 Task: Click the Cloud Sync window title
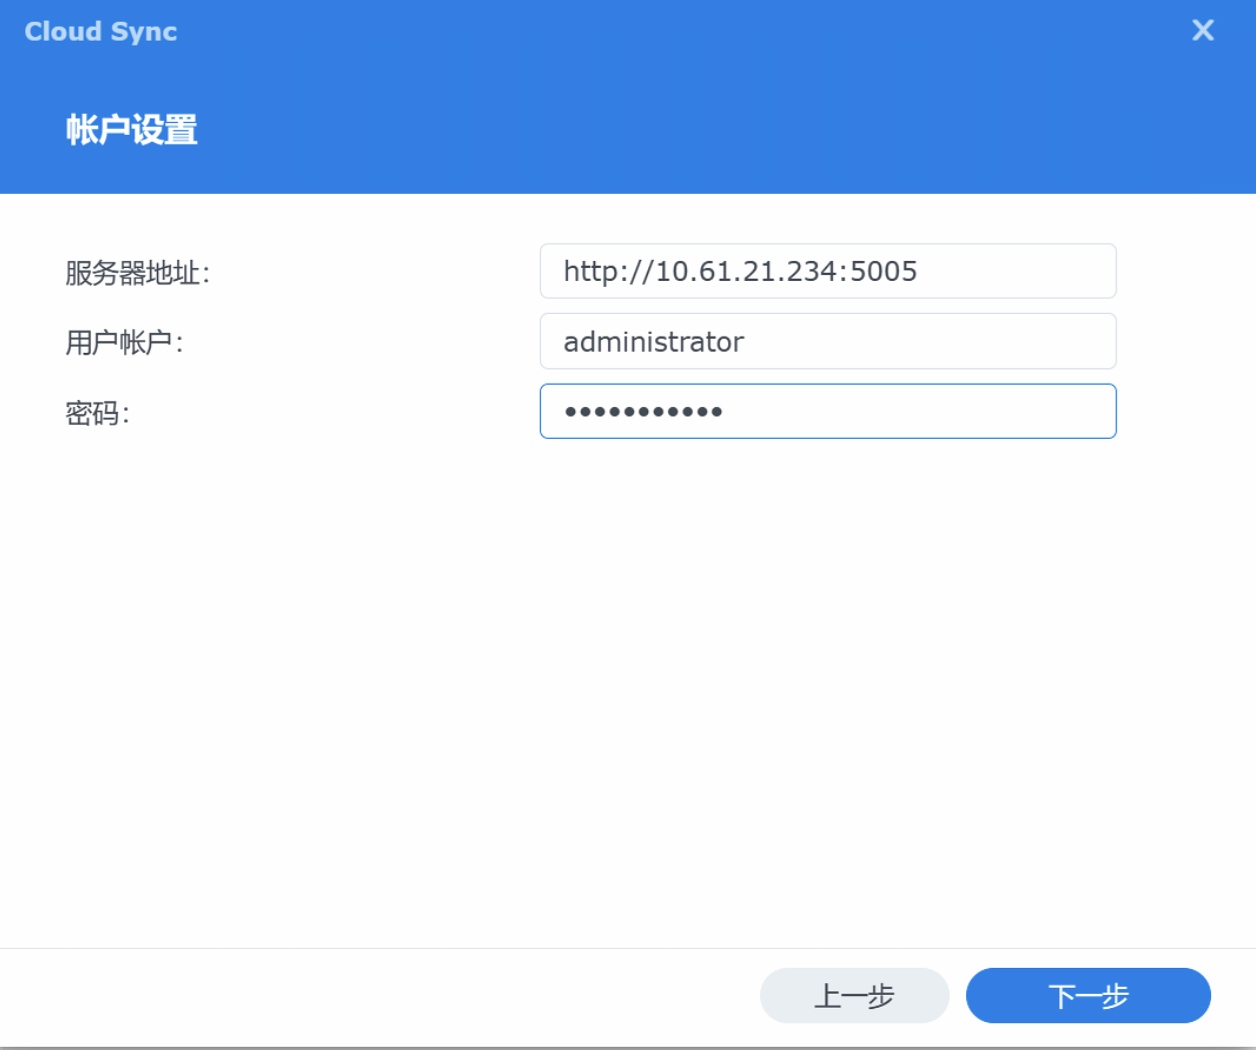101,32
